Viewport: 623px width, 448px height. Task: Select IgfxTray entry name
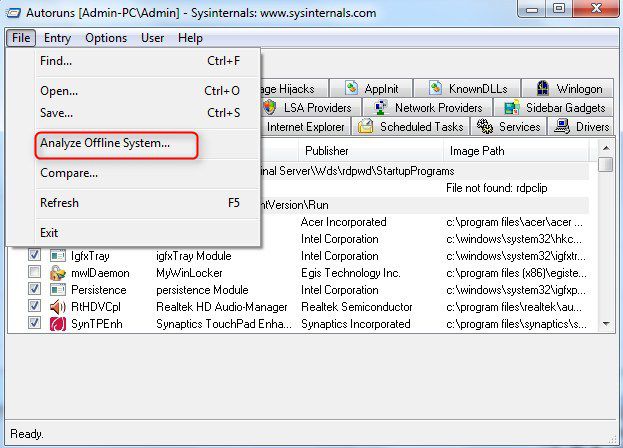click(x=90, y=256)
